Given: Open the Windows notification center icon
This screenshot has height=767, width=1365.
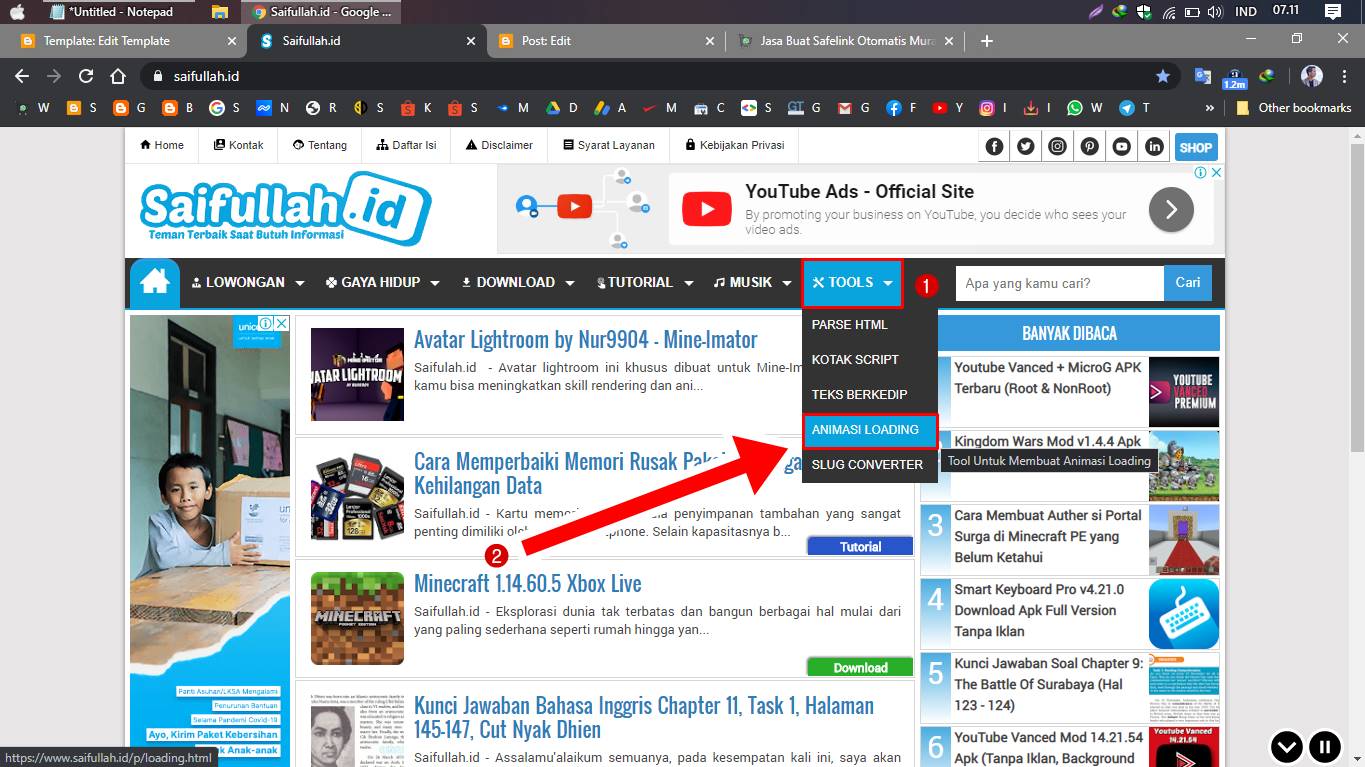Looking at the screenshot, I should [x=1332, y=12].
